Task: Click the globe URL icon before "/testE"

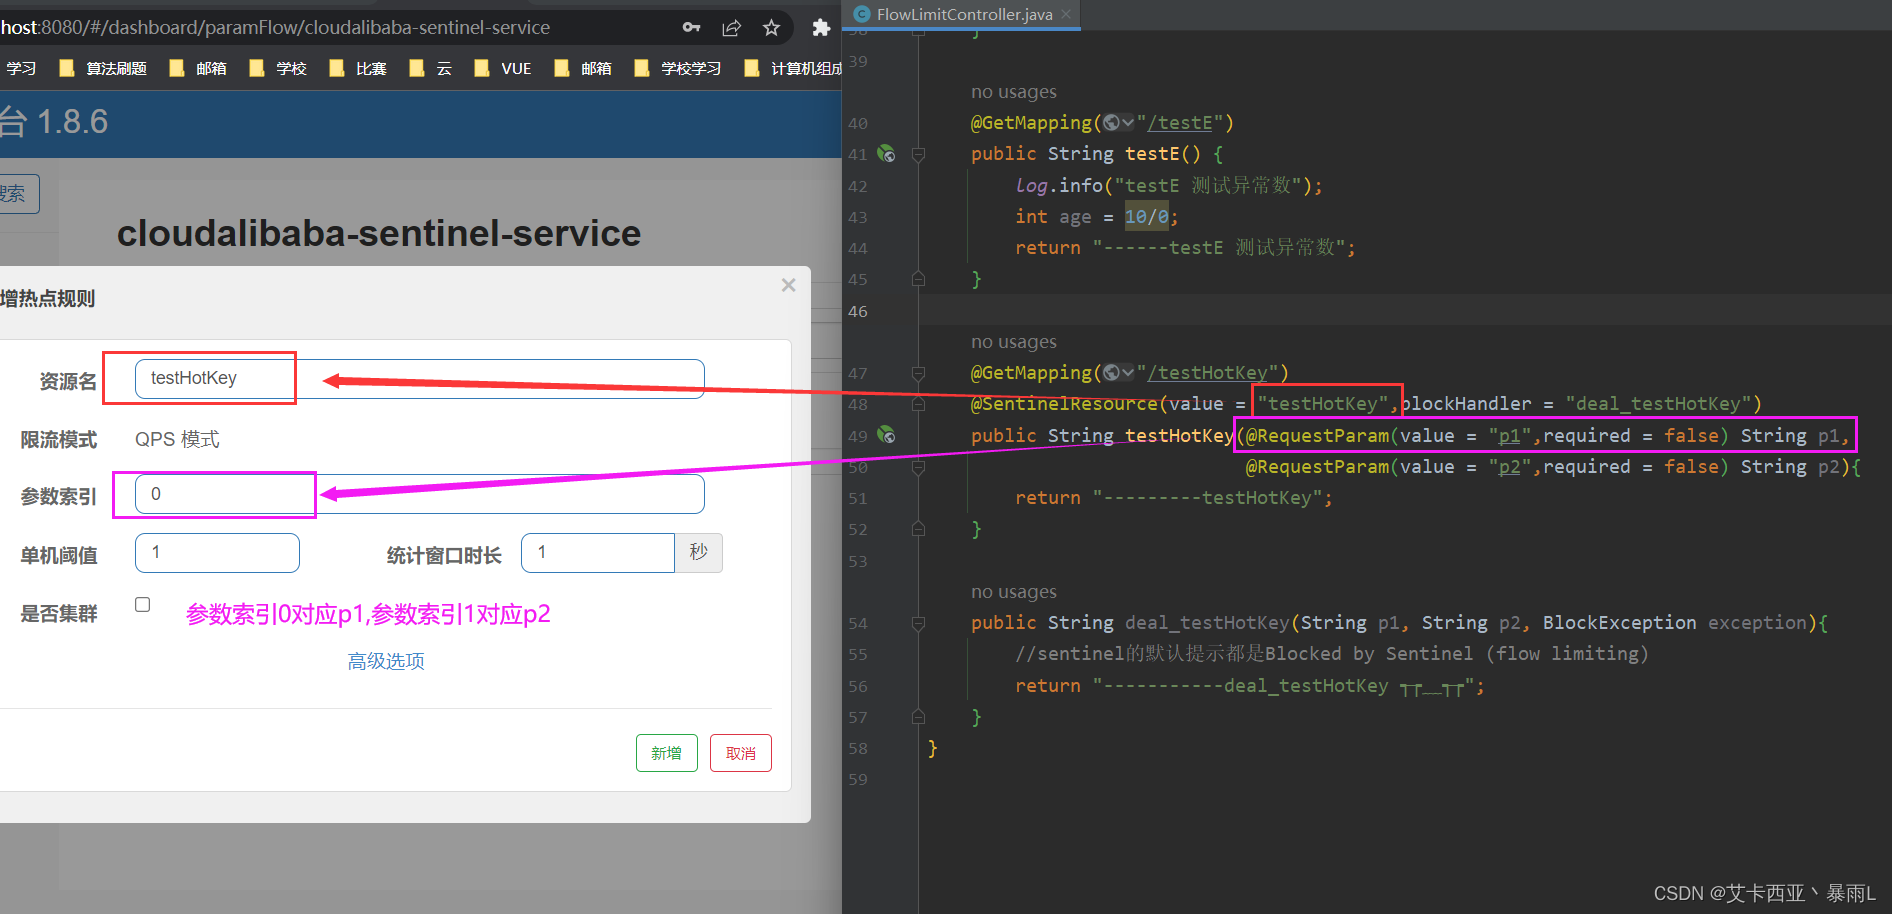Action: (x=1111, y=123)
